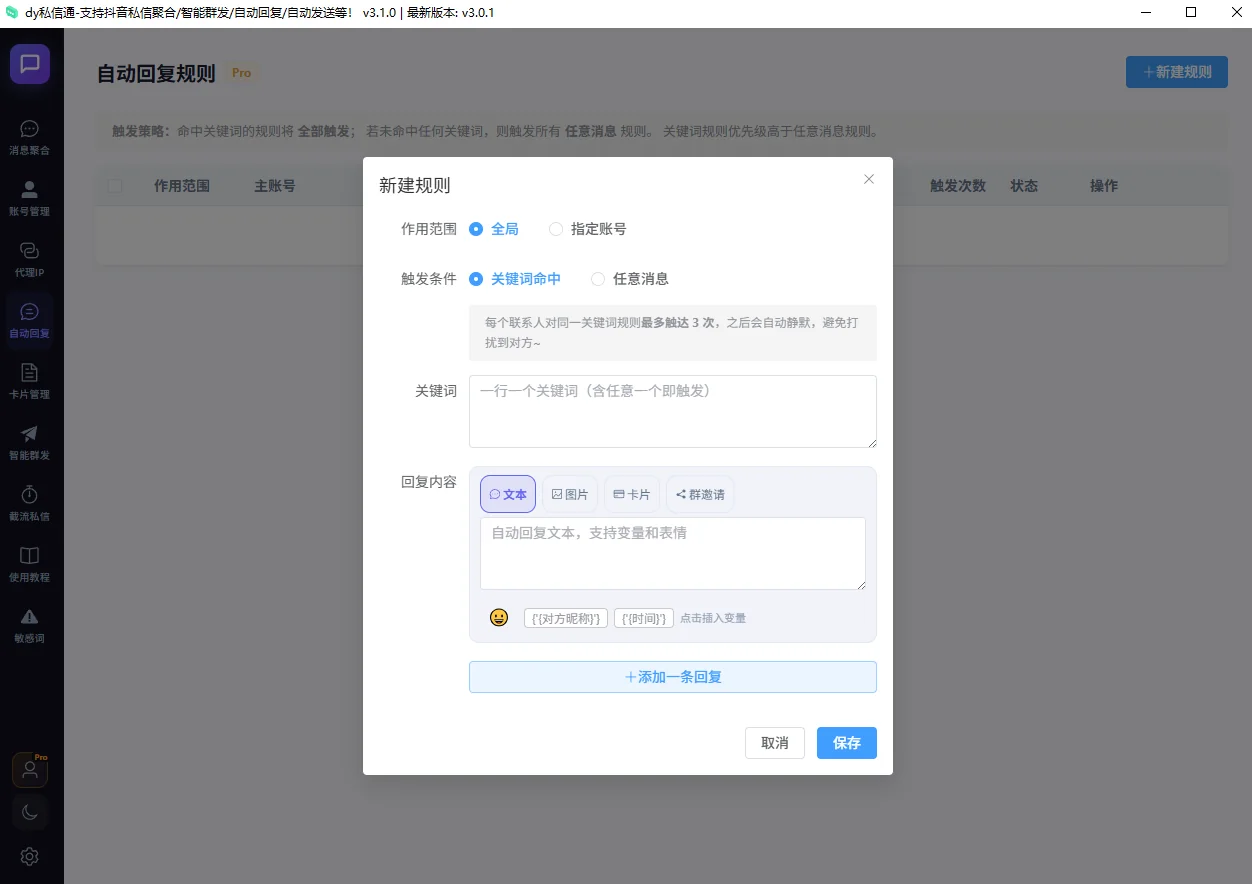The image size is (1252, 884).
Task: Click the 自动回复文本 reply textarea
Action: [673, 553]
